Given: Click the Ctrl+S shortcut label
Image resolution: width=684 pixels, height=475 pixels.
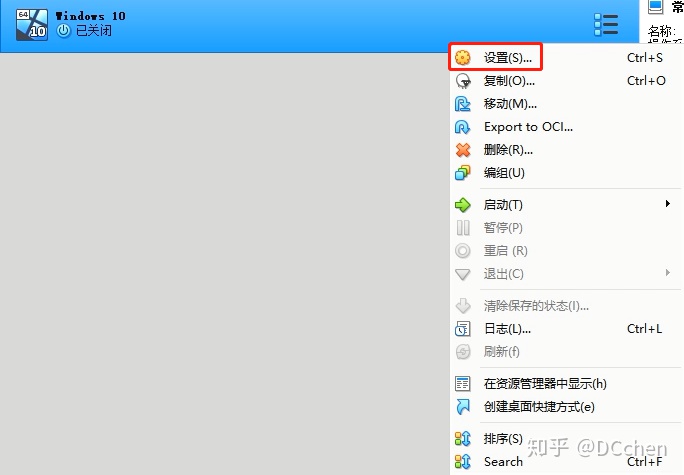Looking at the screenshot, I should tap(645, 58).
